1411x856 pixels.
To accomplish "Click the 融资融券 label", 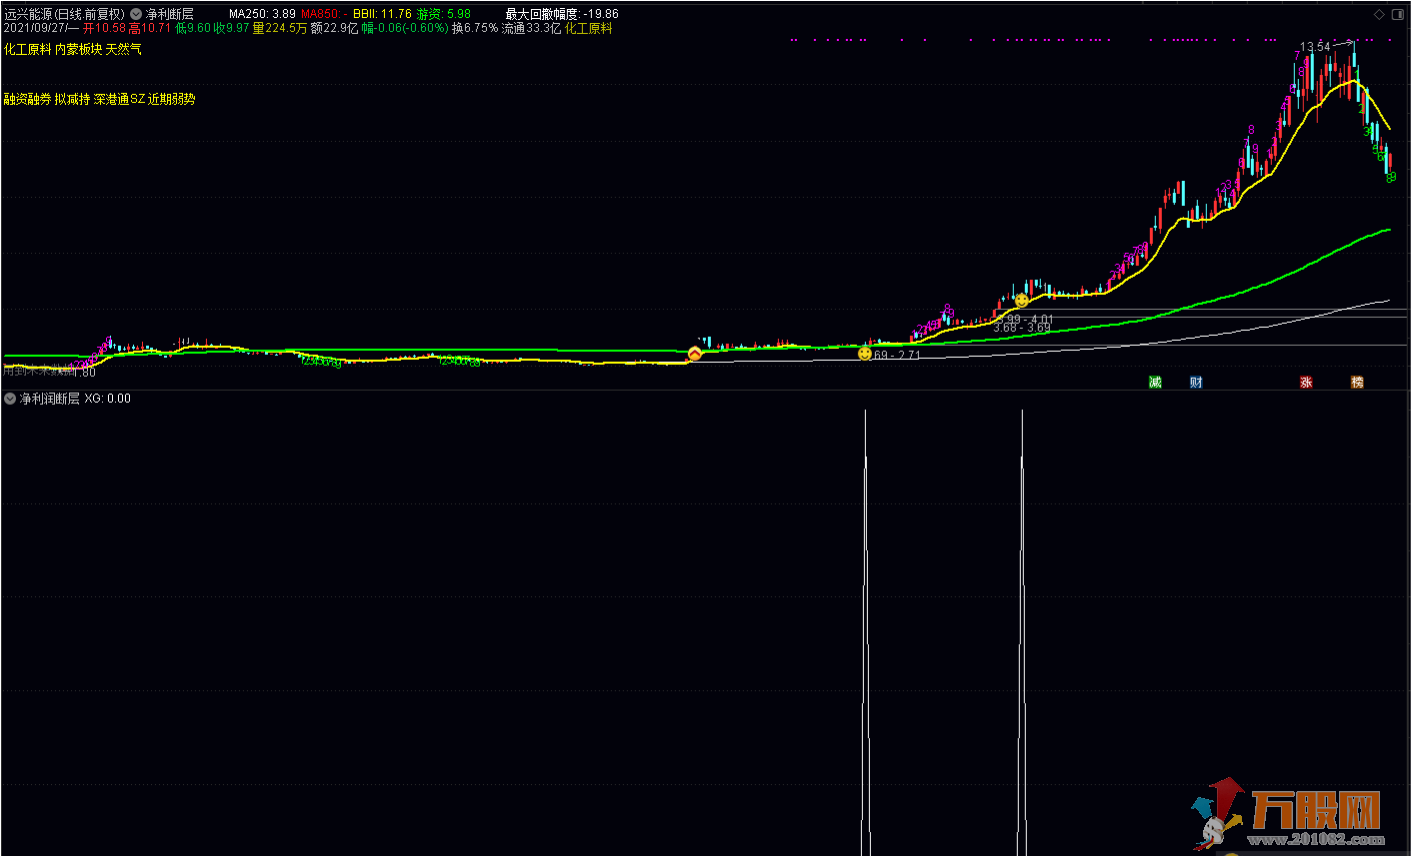I will [x=27, y=99].
